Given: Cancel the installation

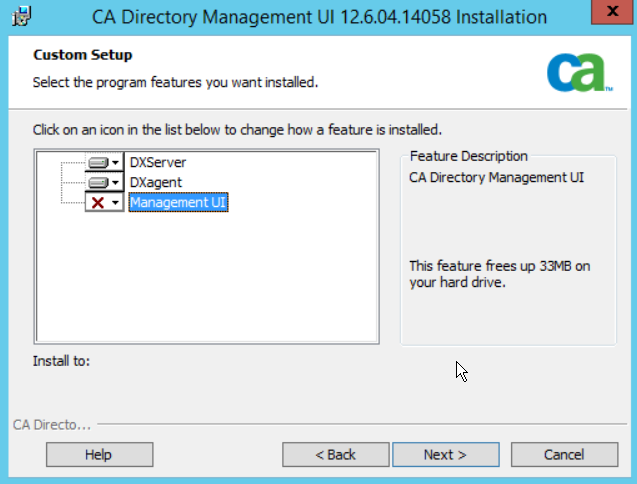Looking at the screenshot, I should (564, 454).
